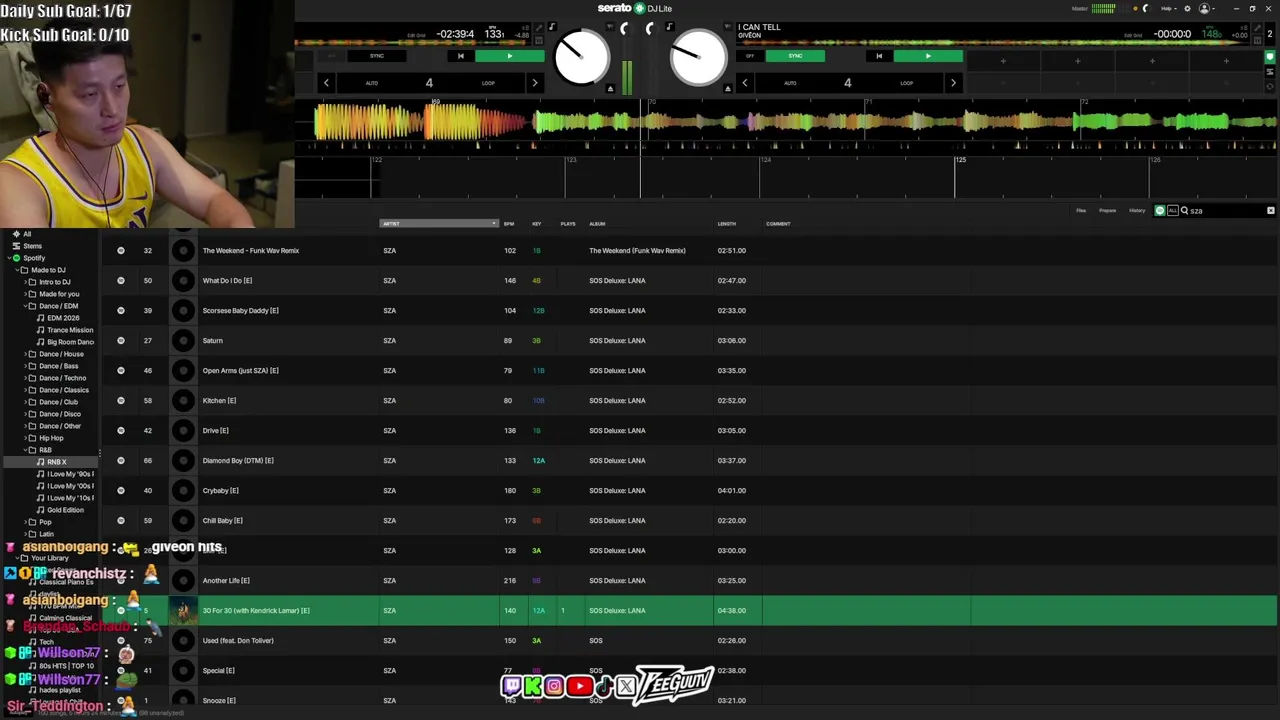
Task: Click album art of 30 For 30 track
Action: 183,610
